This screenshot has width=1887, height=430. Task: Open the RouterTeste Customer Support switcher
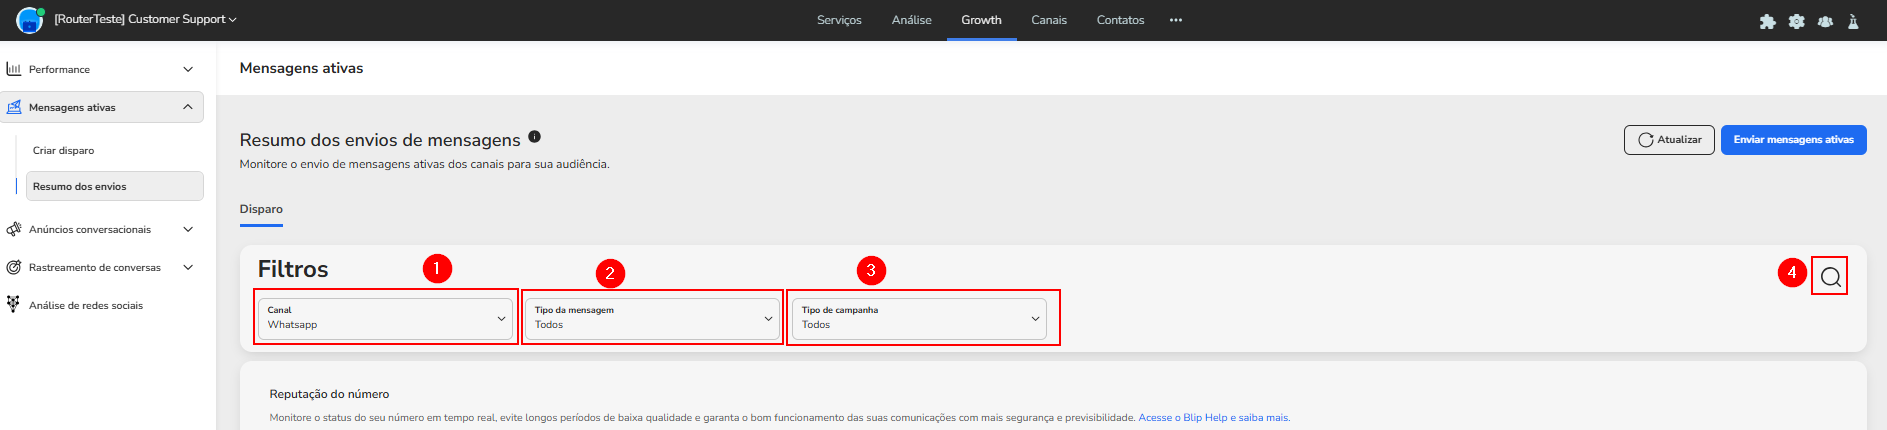coord(146,19)
